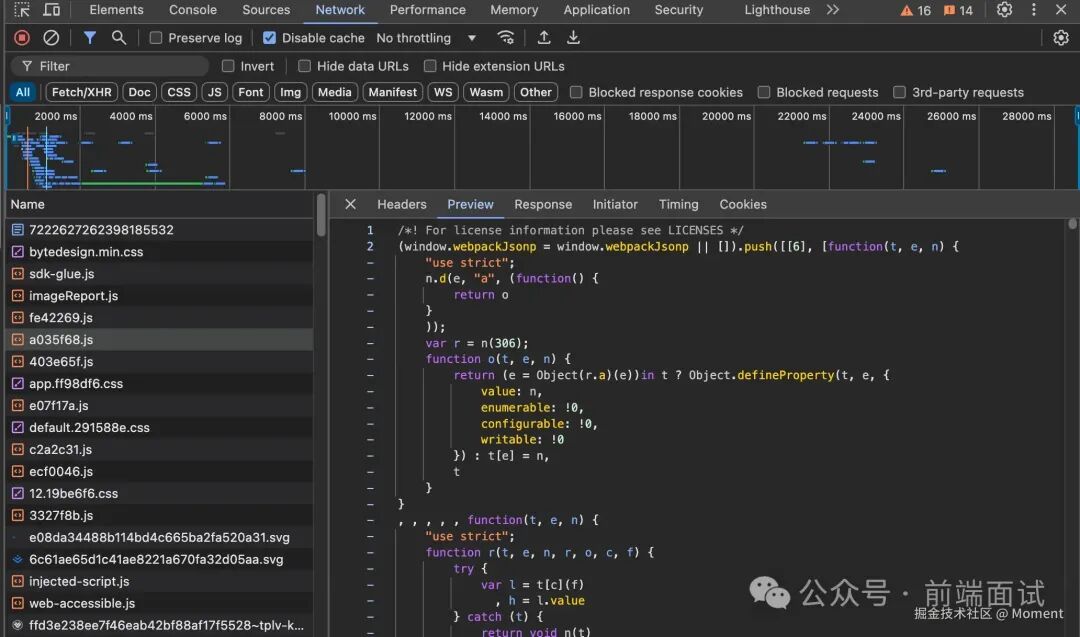Open network conditions Wi-Fi icon
Viewport: 1080px width, 637px height.
tap(506, 38)
